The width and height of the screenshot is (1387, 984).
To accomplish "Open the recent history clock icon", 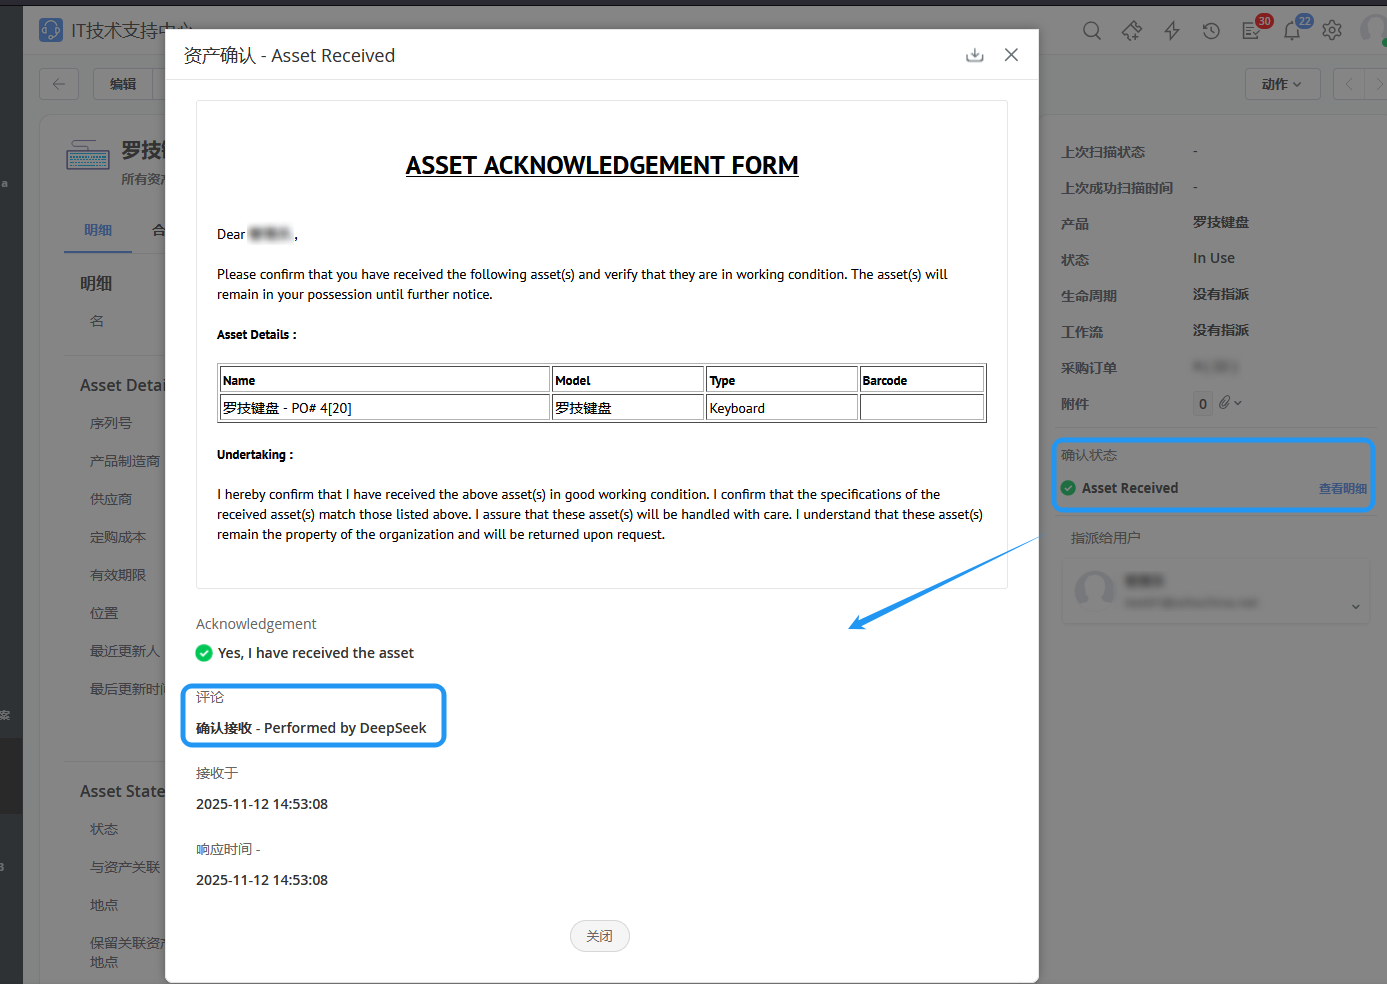I will coord(1211,31).
